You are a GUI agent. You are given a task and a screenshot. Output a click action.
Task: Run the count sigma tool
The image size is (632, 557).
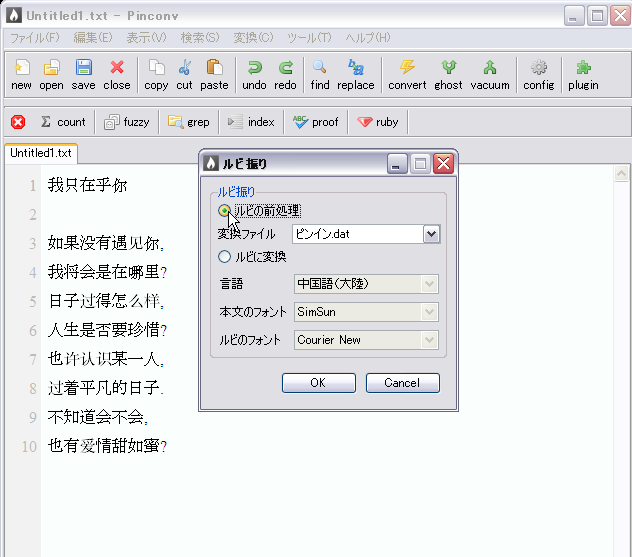pyautogui.click(x=63, y=122)
